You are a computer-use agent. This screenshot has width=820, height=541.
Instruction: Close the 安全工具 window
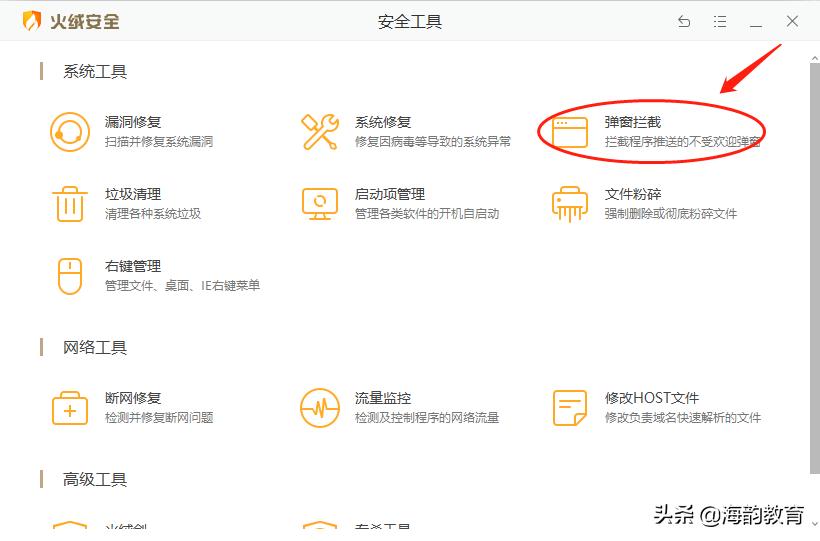click(792, 21)
